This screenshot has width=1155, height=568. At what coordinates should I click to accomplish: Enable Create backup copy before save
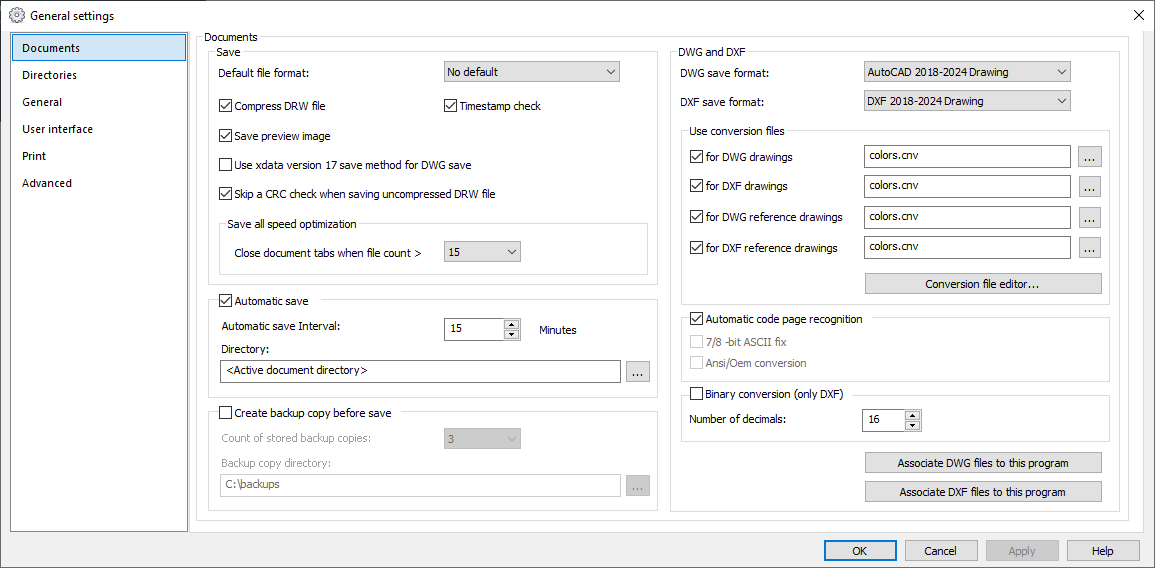tap(225, 413)
